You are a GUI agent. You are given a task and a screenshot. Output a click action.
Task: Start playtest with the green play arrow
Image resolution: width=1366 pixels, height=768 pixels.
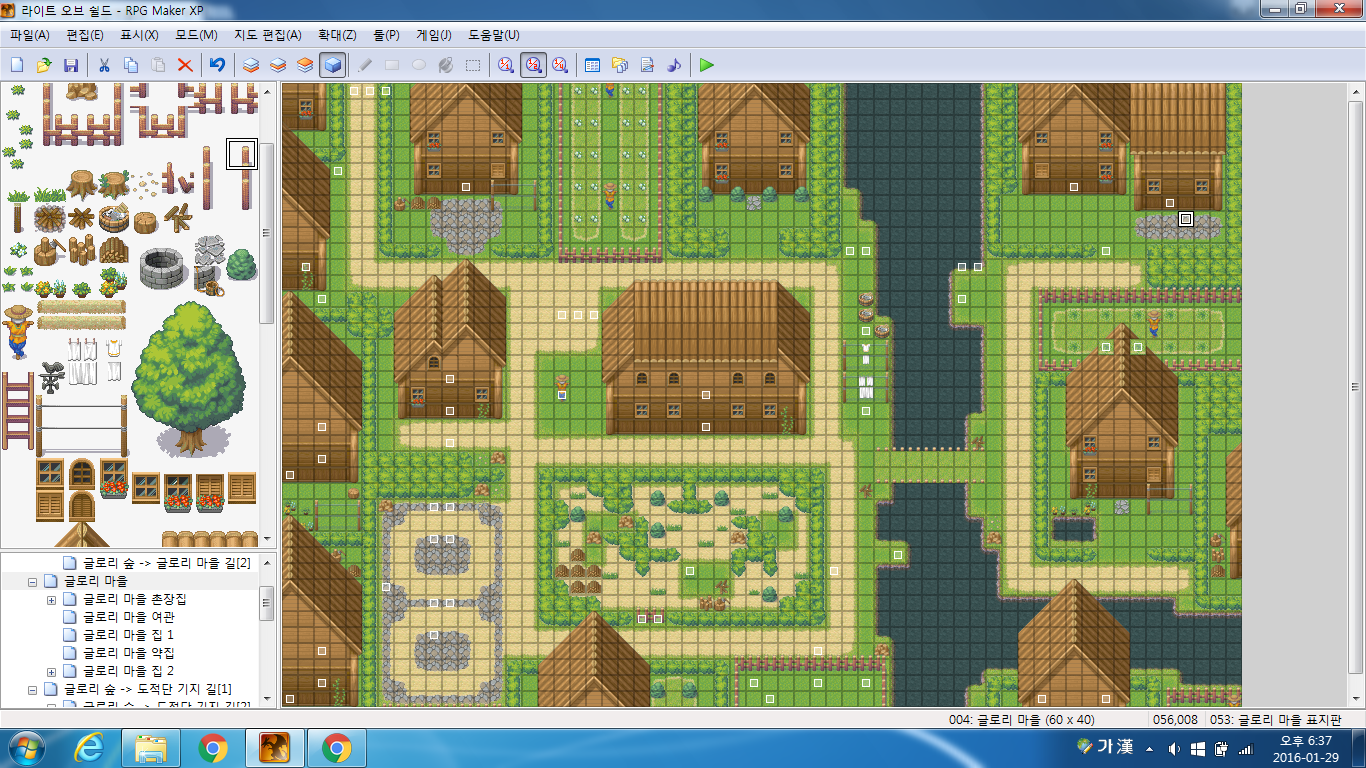(x=707, y=65)
